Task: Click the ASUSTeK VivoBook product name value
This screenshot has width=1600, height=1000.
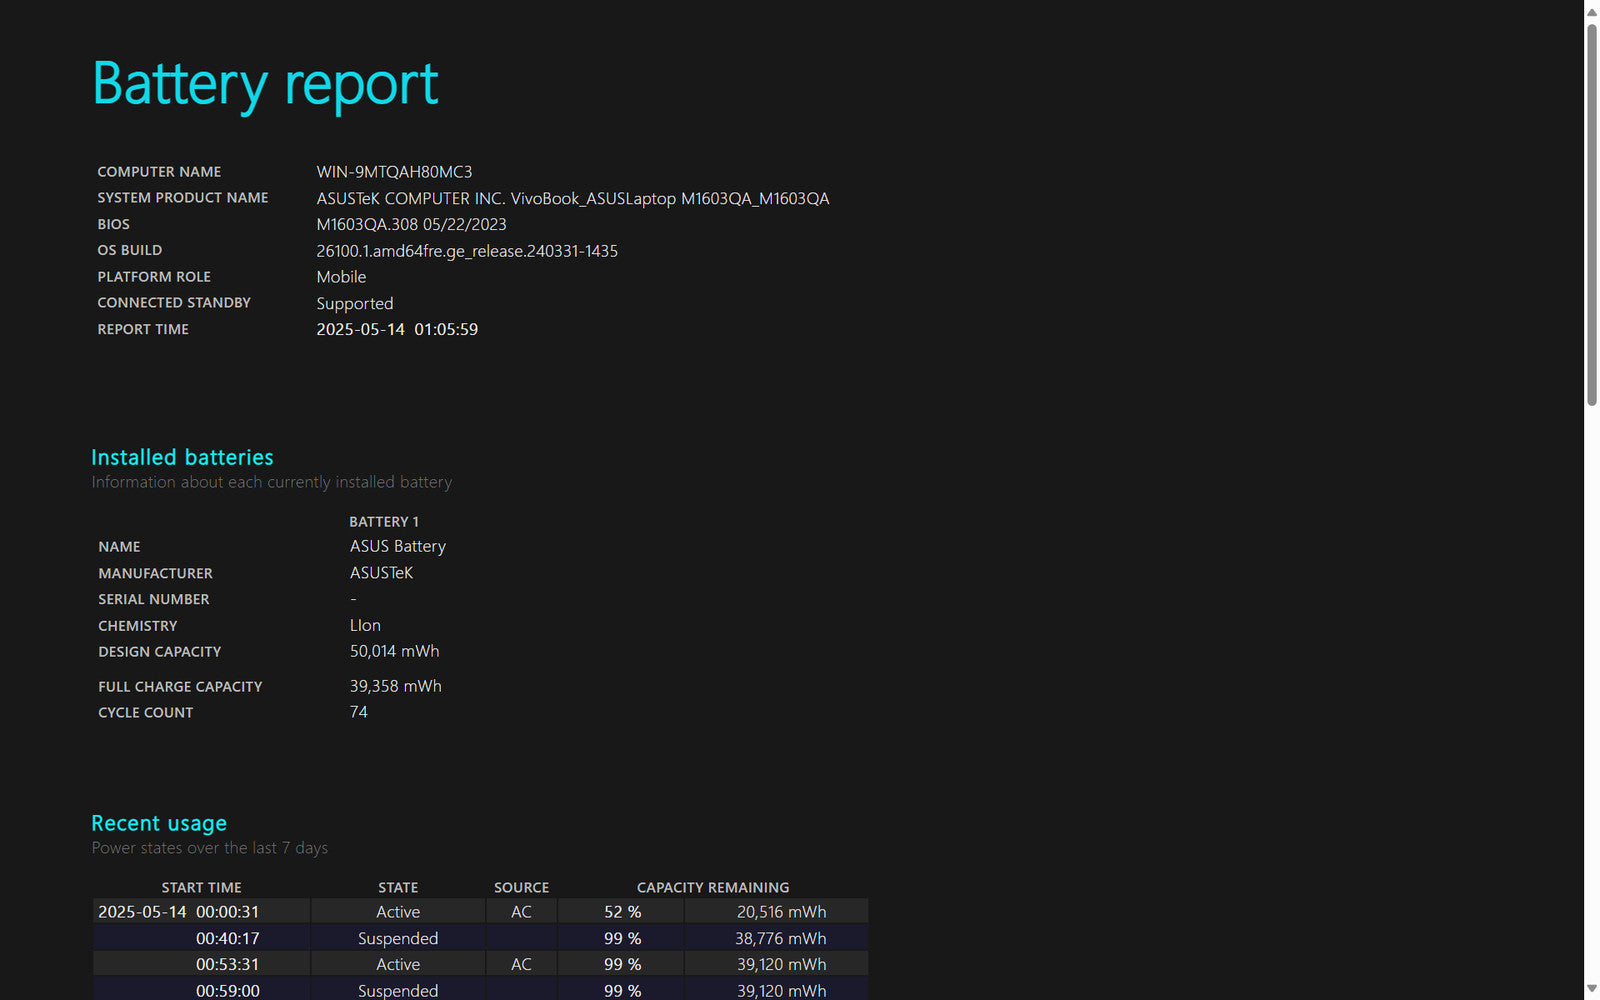Action: pos(573,198)
